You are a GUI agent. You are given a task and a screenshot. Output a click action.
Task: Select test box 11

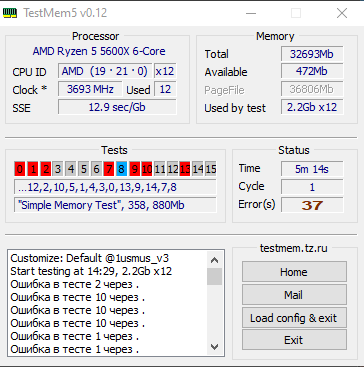159,169
